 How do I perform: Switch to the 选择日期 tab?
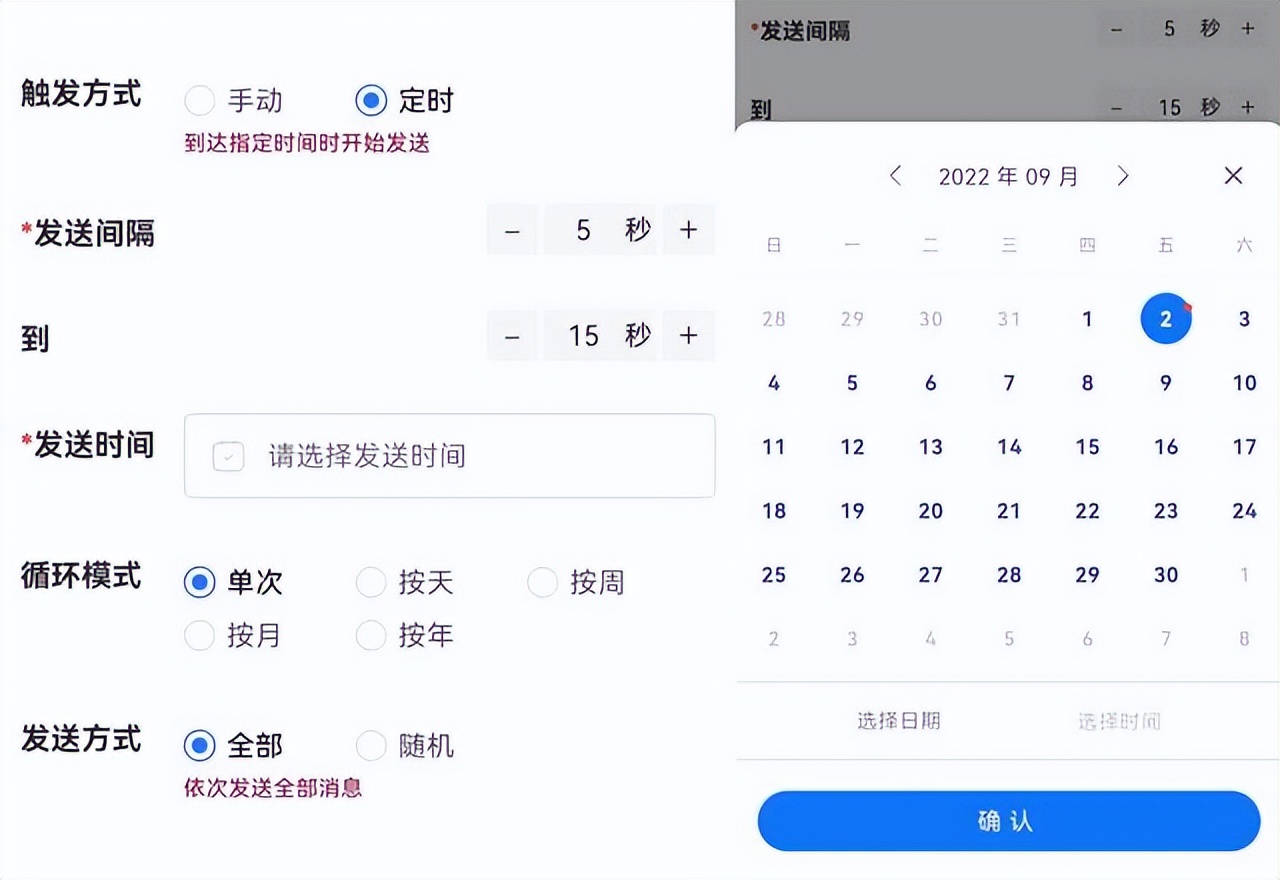(899, 721)
